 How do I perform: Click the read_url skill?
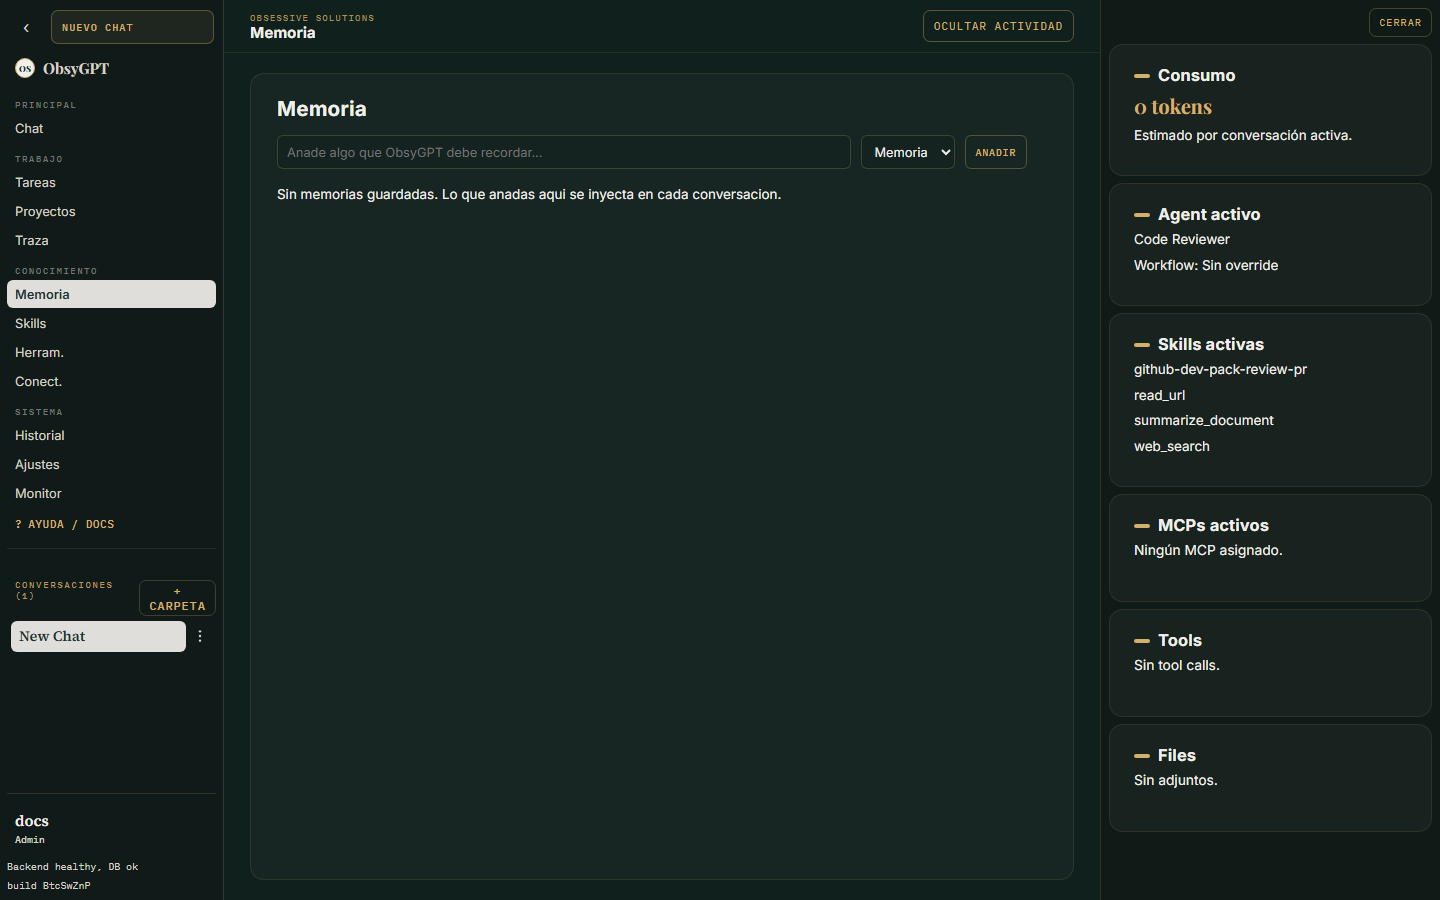[x=1159, y=395]
